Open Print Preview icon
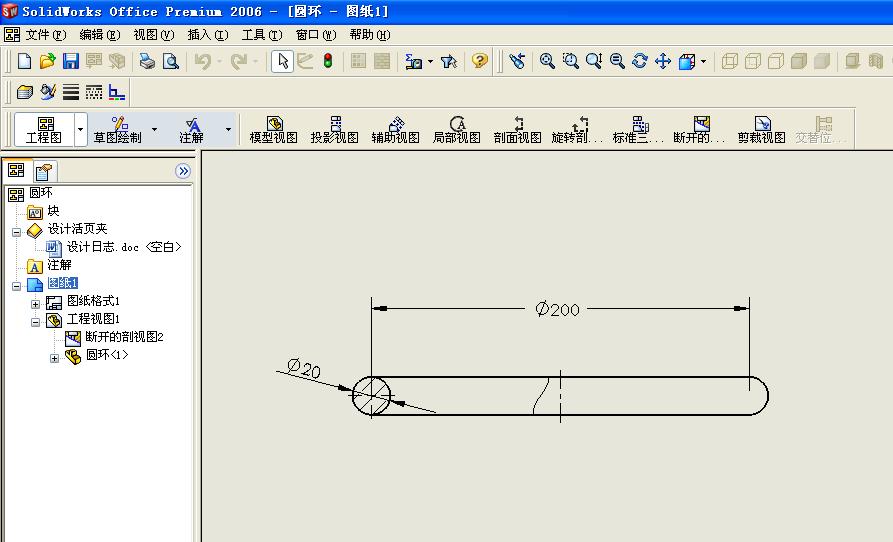Image resolution: width=893 pixels, height=542 pixels. pyautogui.click(x=170, y=61)
